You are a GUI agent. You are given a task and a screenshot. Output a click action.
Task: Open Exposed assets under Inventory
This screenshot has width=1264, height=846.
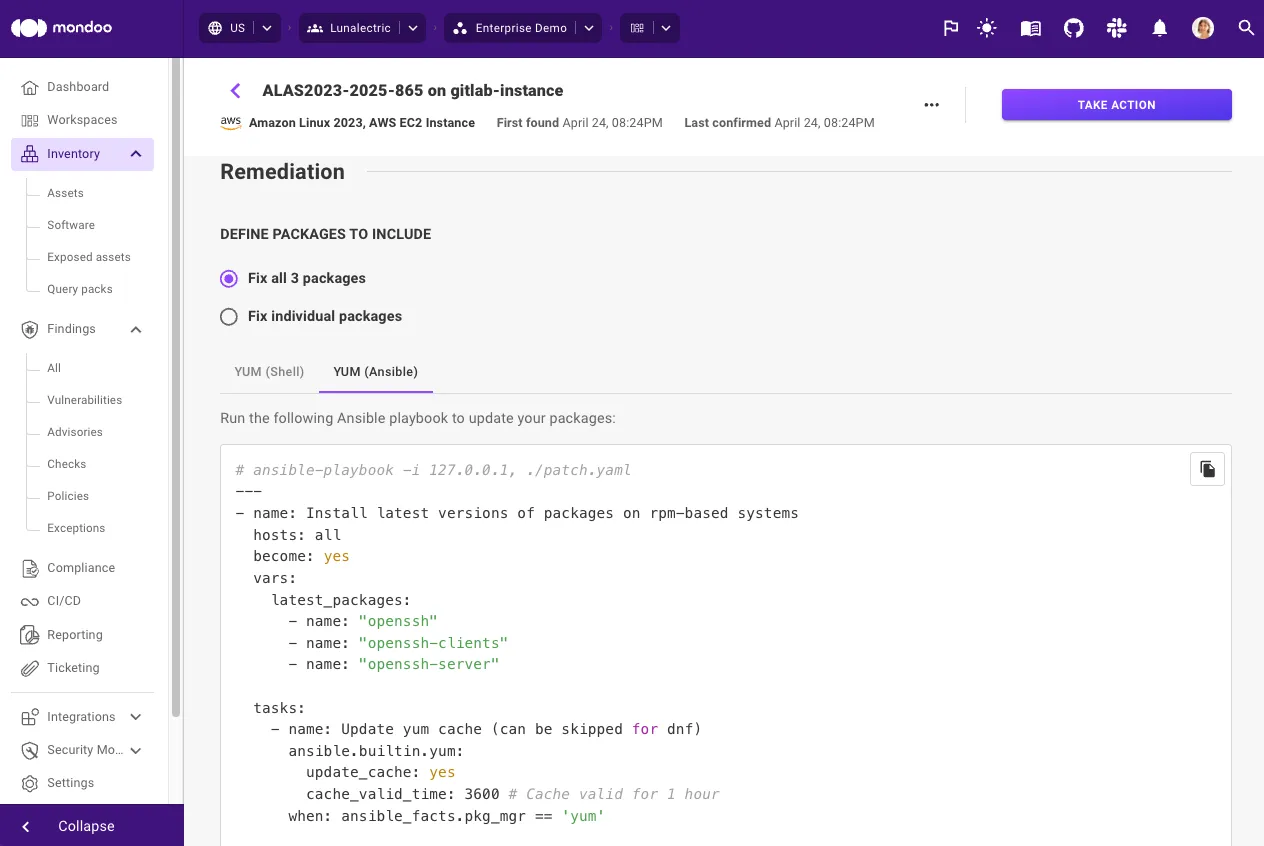(89, 257)
